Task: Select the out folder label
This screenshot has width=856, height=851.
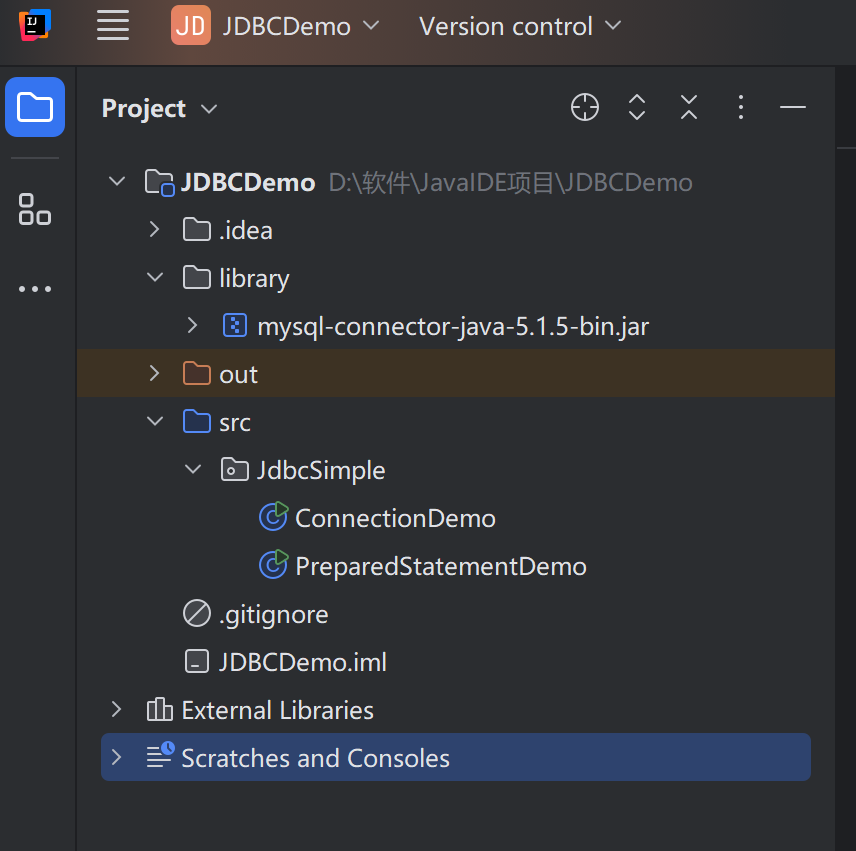Action: [239, 375]
